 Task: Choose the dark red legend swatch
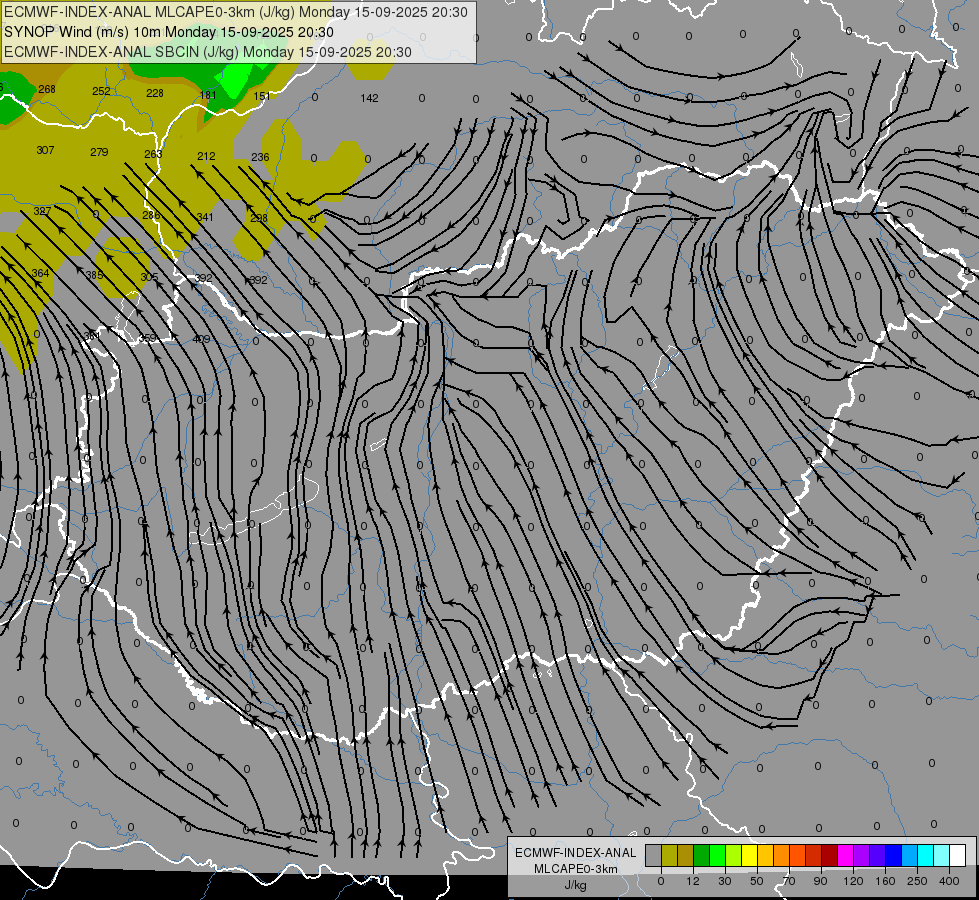pos(830,855)
